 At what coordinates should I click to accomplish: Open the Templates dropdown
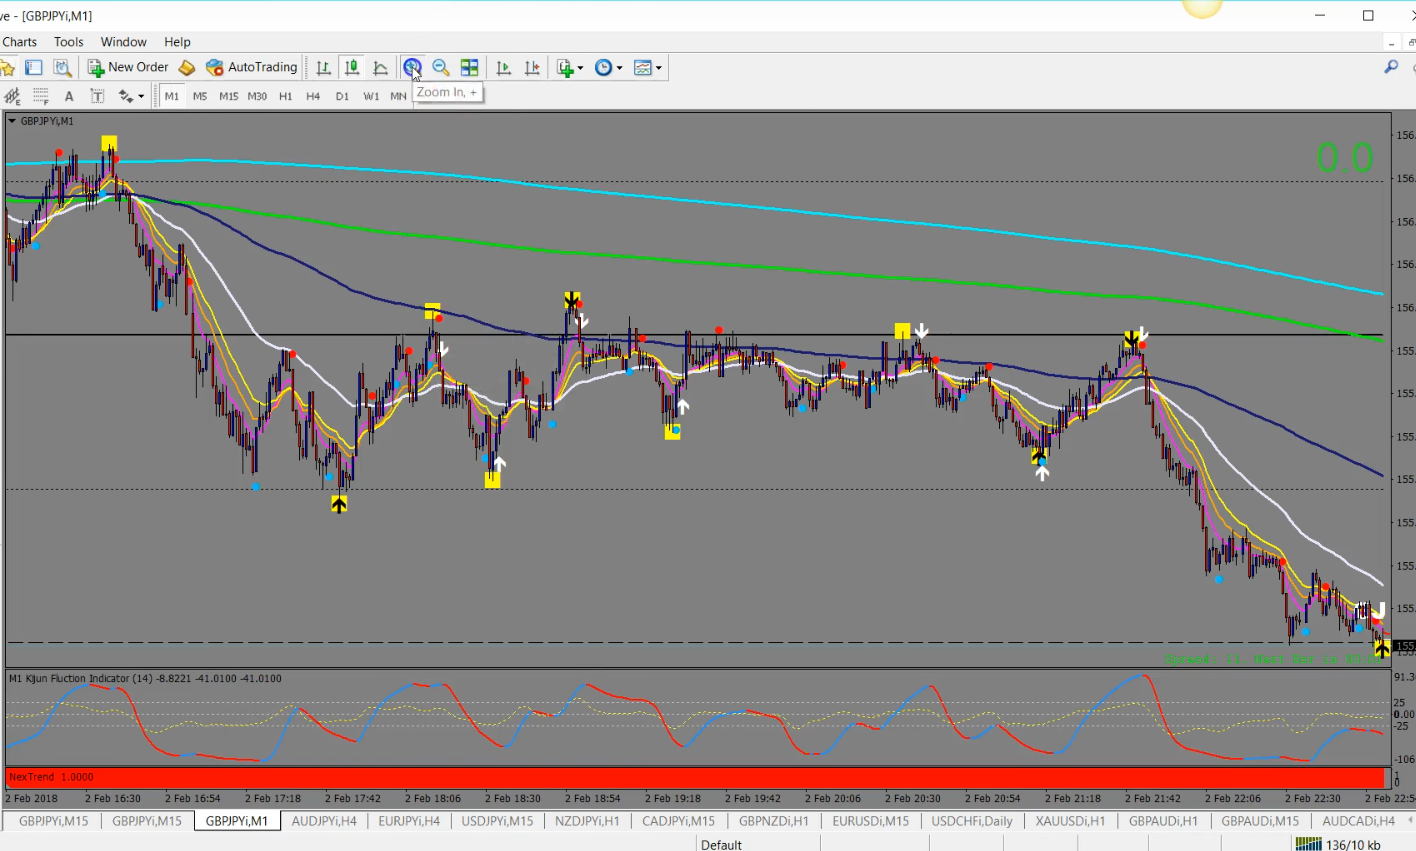[x=648, y=68]
